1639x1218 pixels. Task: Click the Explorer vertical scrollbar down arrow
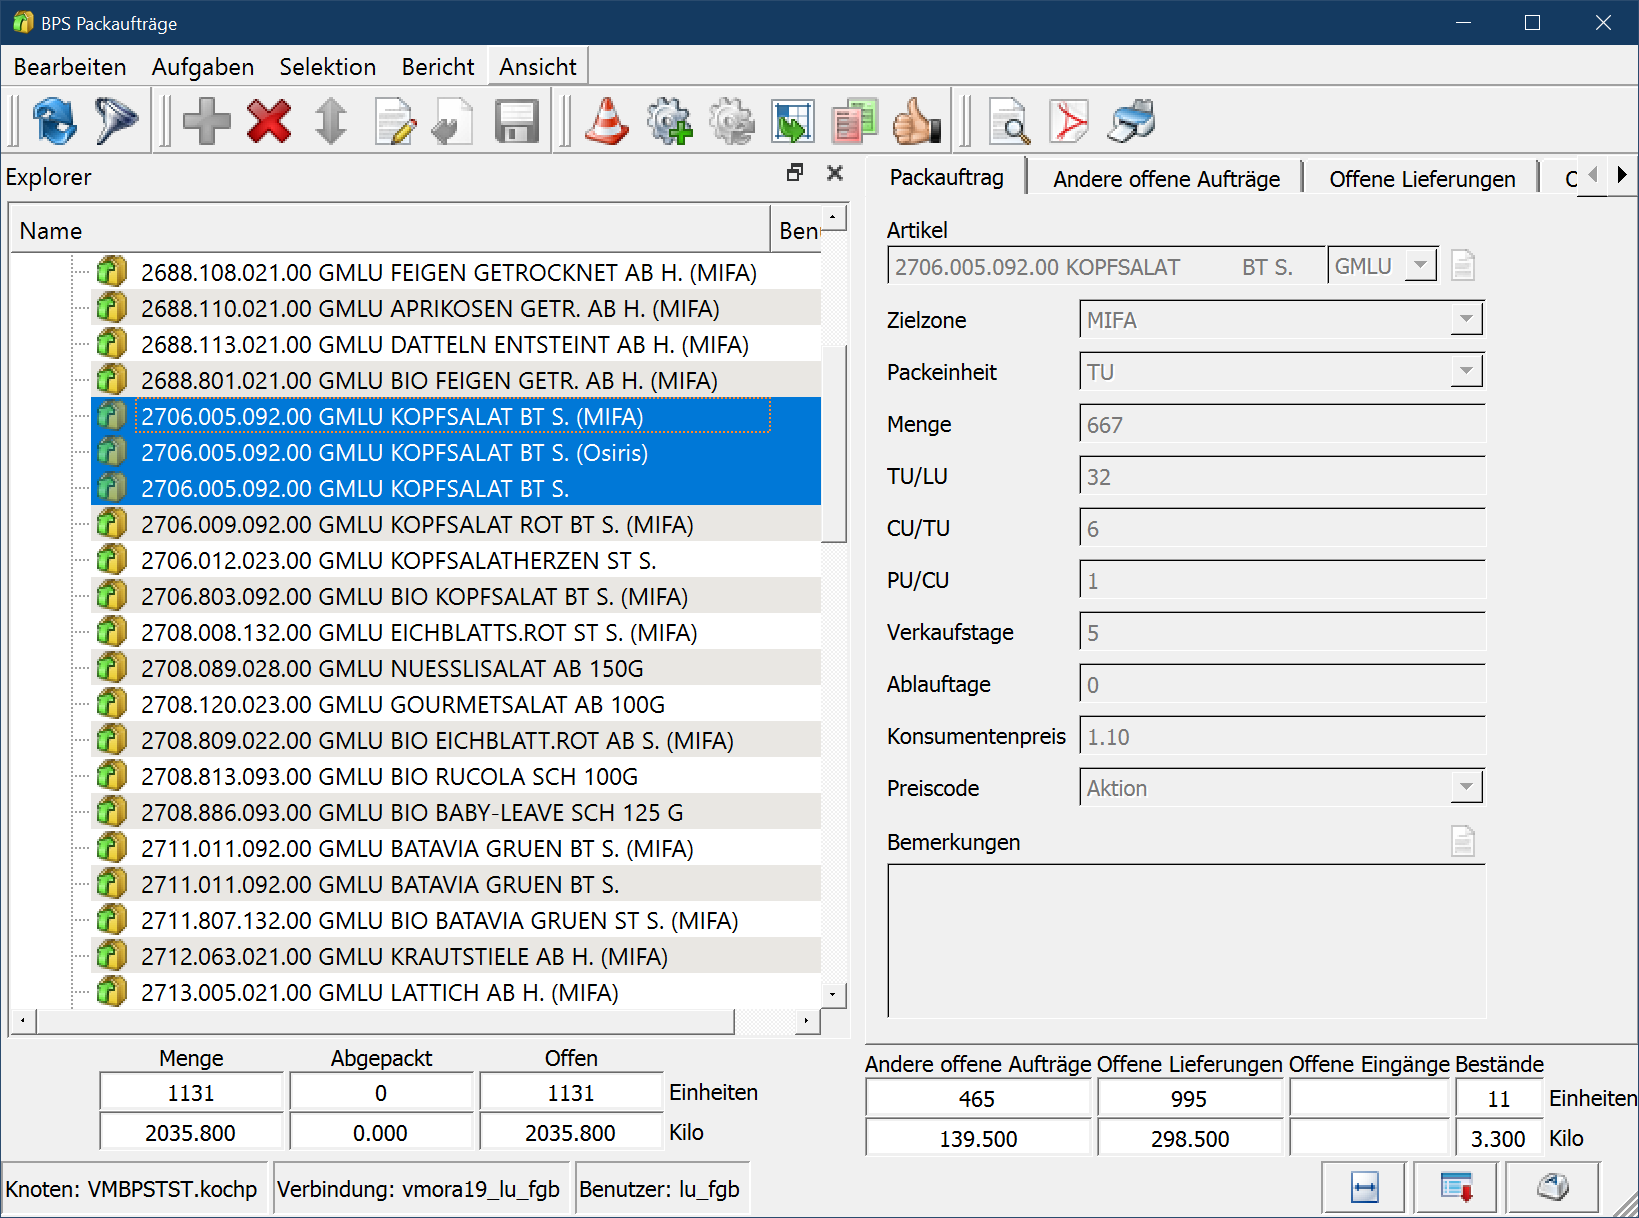click(x=833, y=994)
